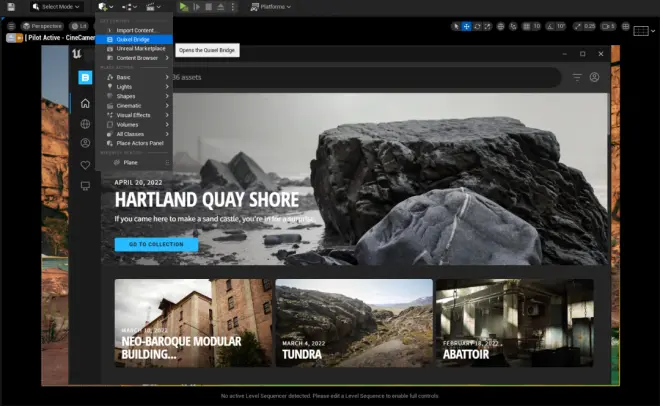Toggle world/local coordinate globe icon
The image size is (660, 406).
point(500,27)
